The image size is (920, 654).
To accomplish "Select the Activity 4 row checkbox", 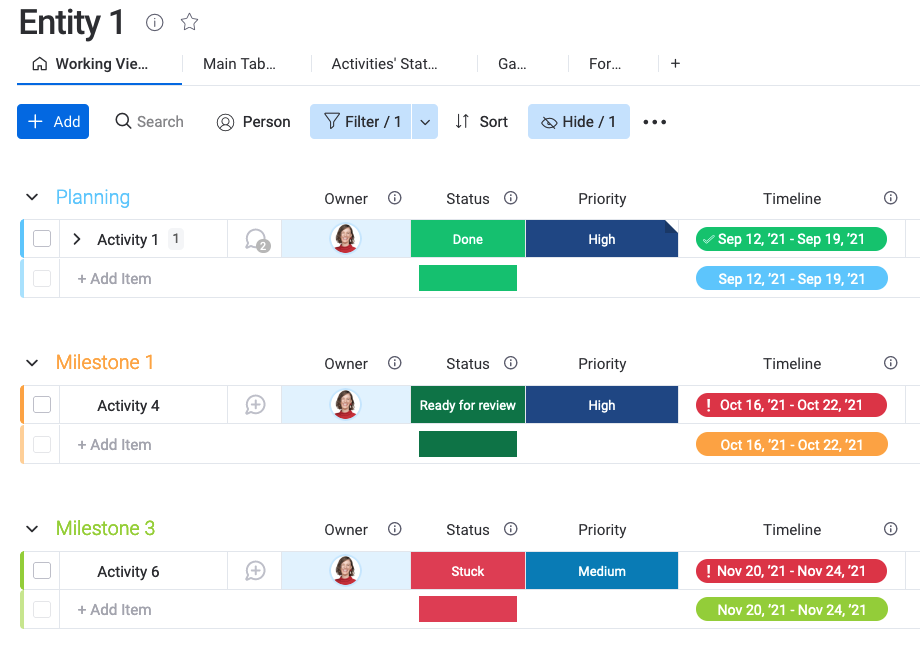I will (x=42, y=405).
